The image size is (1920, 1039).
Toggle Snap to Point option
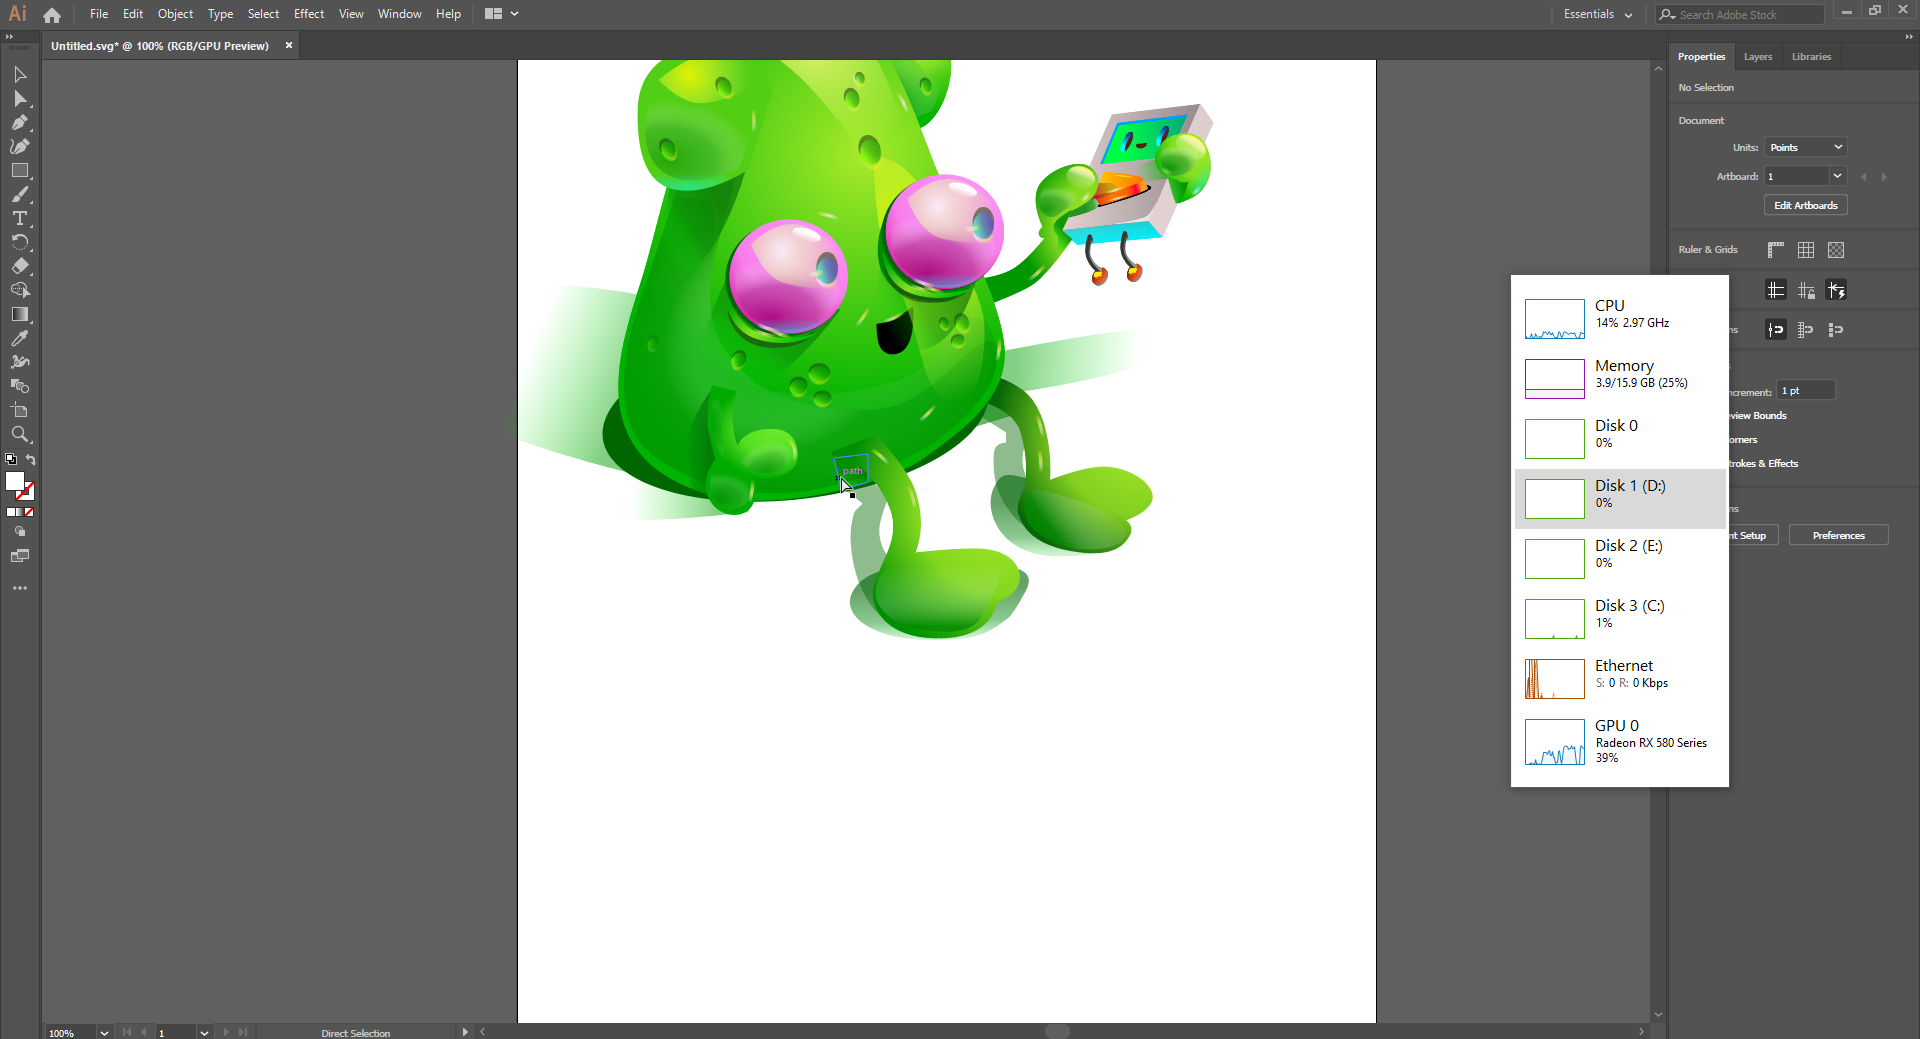(x=1776, y=329)
